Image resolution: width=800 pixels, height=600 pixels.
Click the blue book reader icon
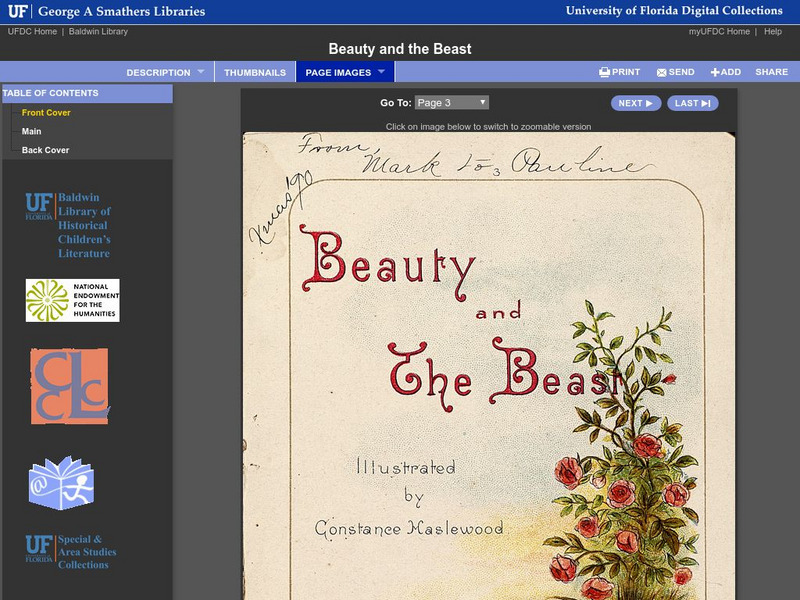61,482
